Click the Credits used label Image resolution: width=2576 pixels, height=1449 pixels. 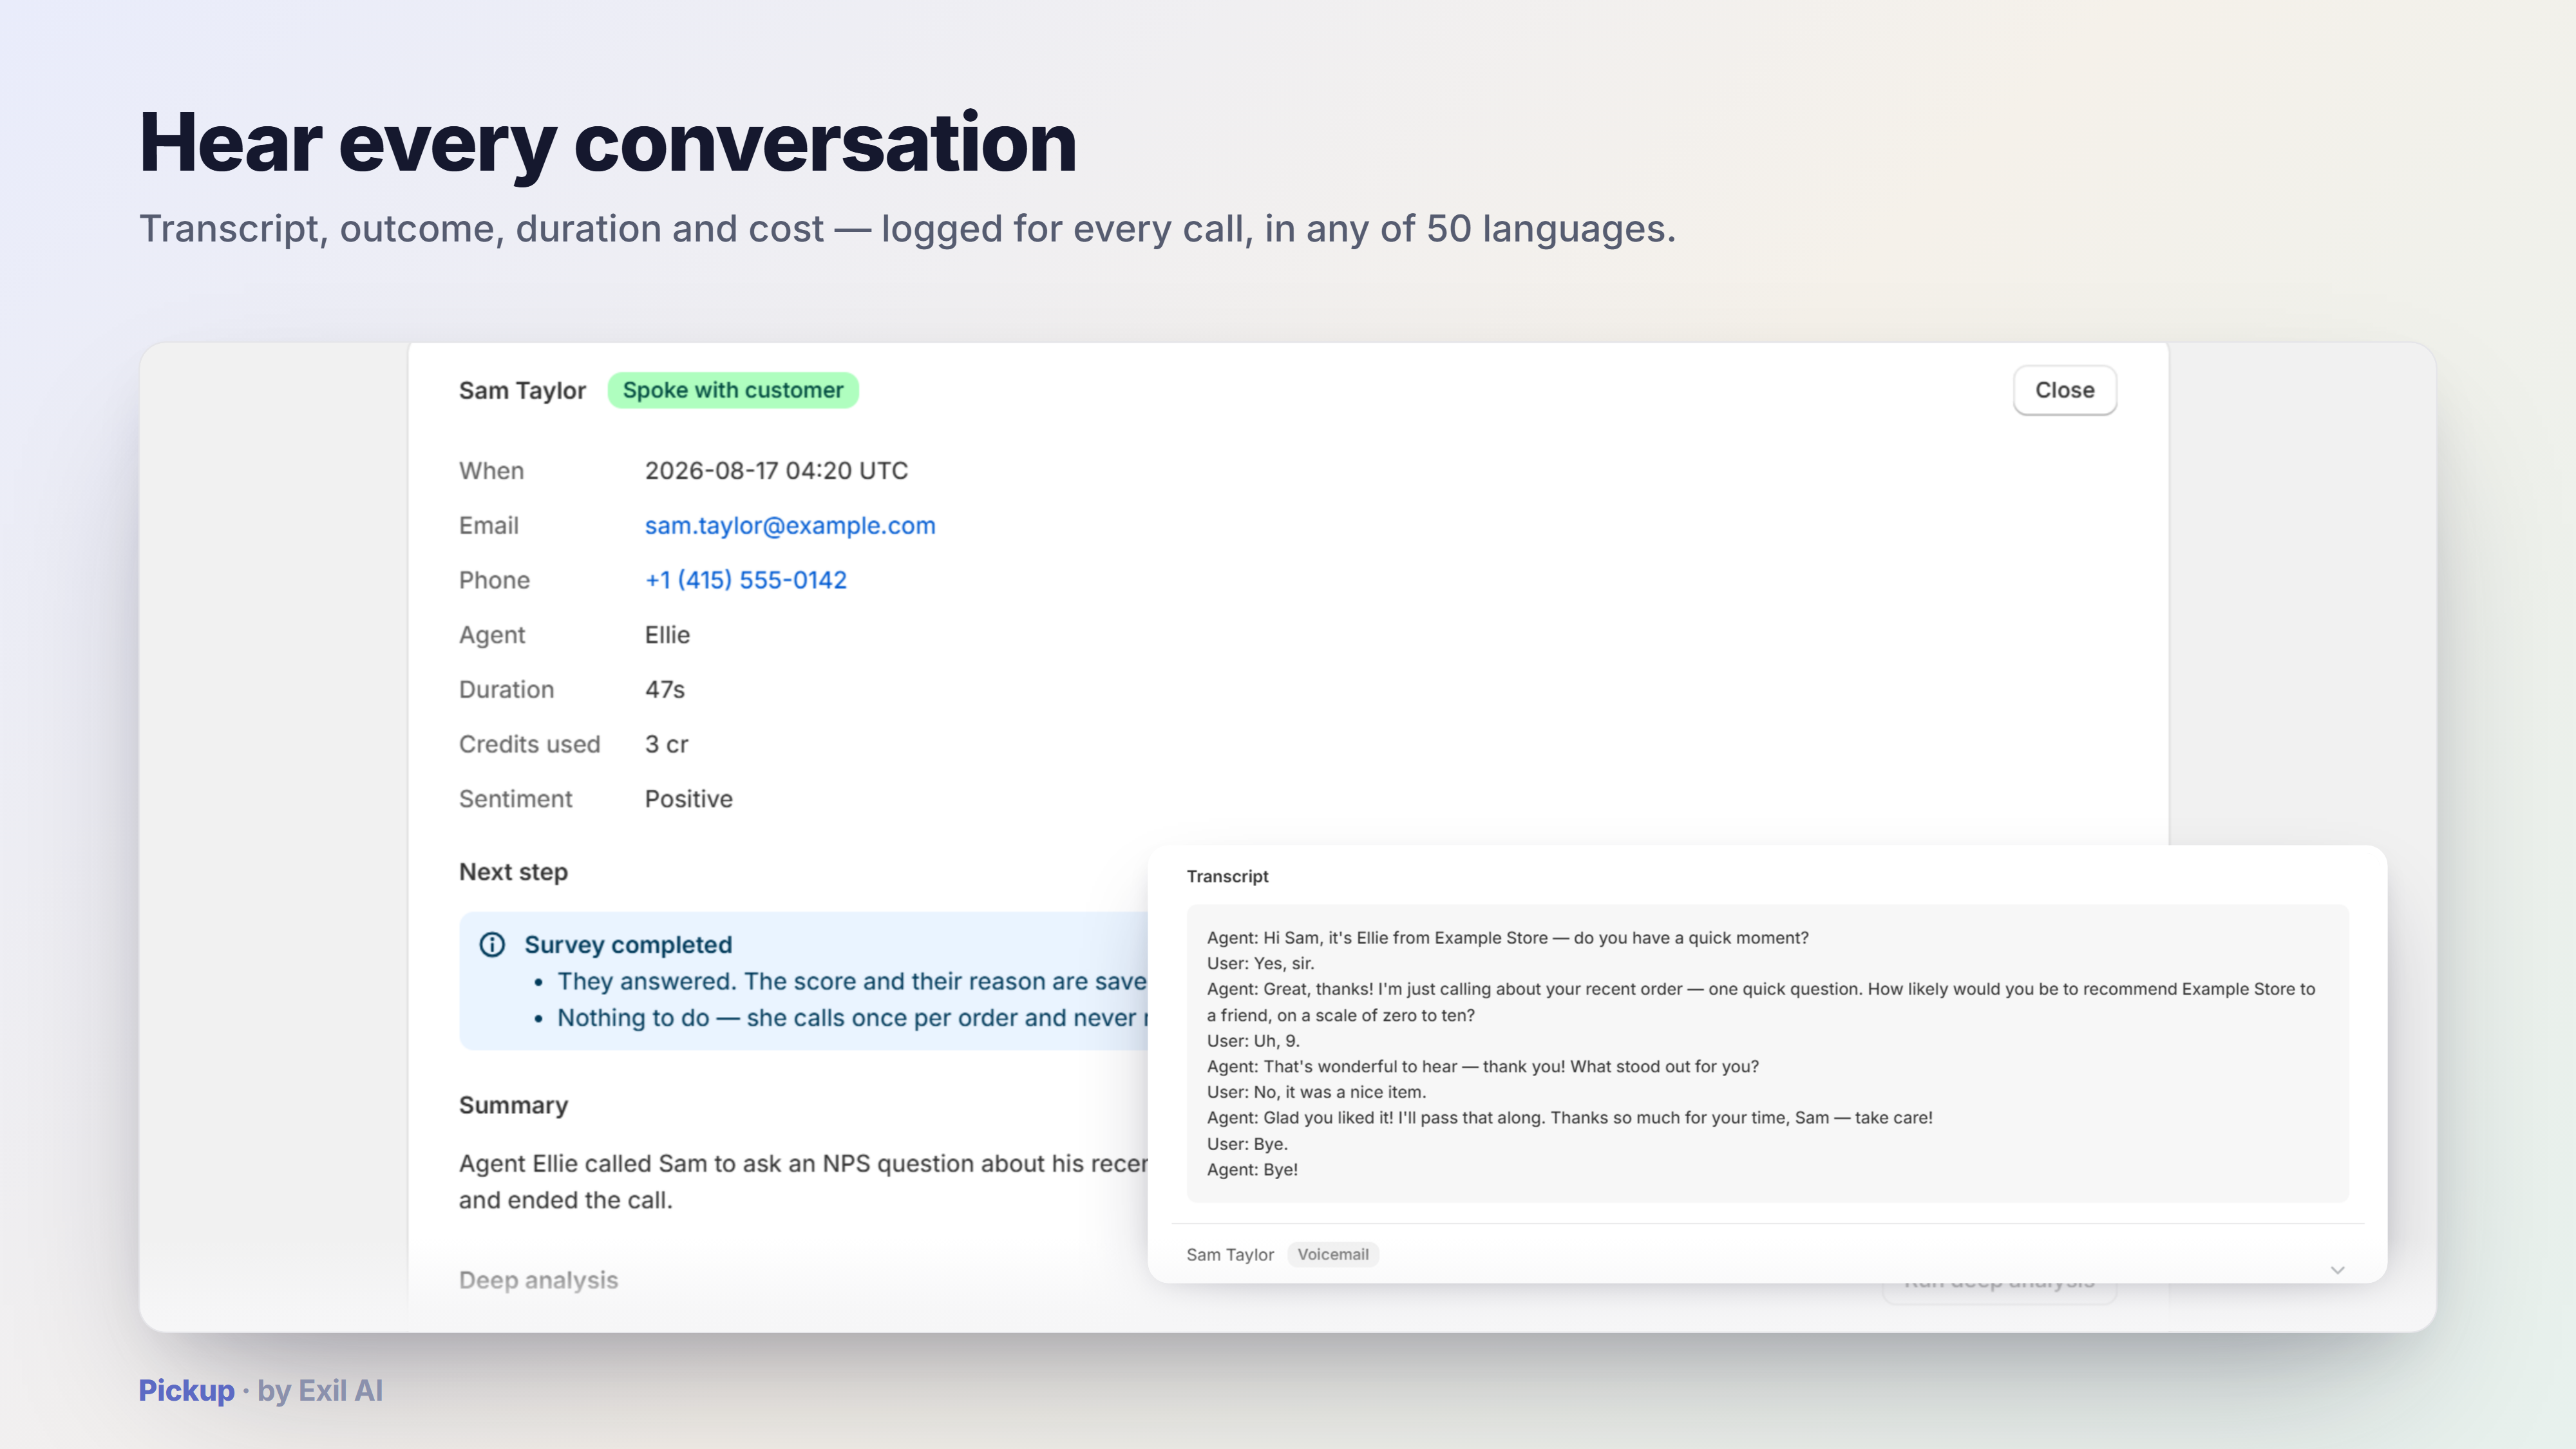coord(529,745)
